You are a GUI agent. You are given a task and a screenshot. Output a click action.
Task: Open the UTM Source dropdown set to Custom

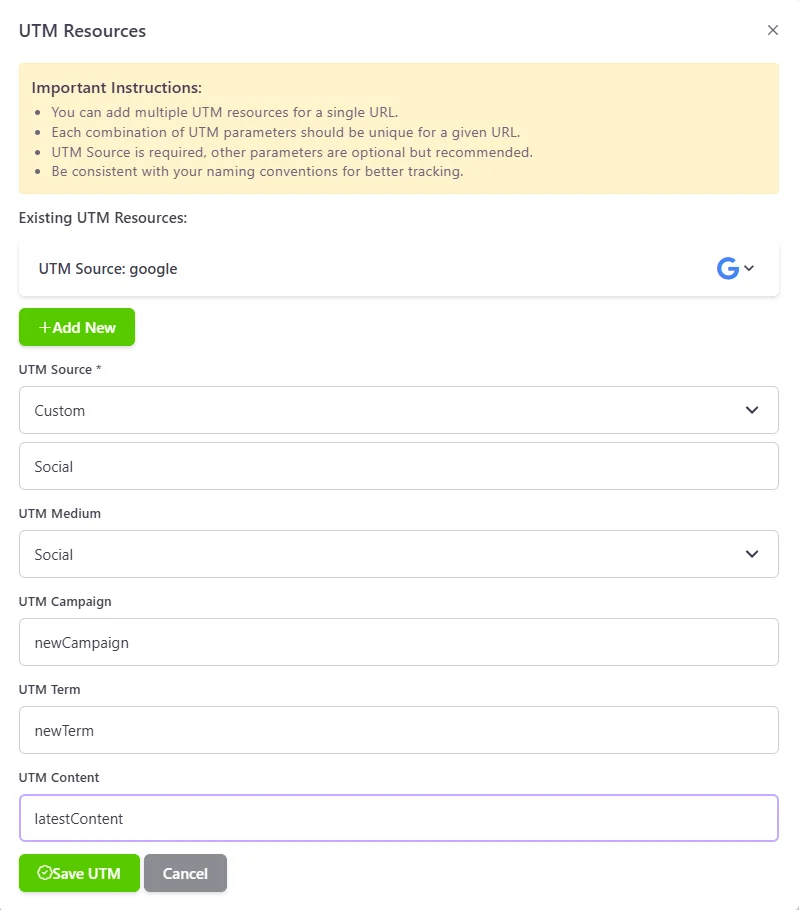tap(399, 410)
